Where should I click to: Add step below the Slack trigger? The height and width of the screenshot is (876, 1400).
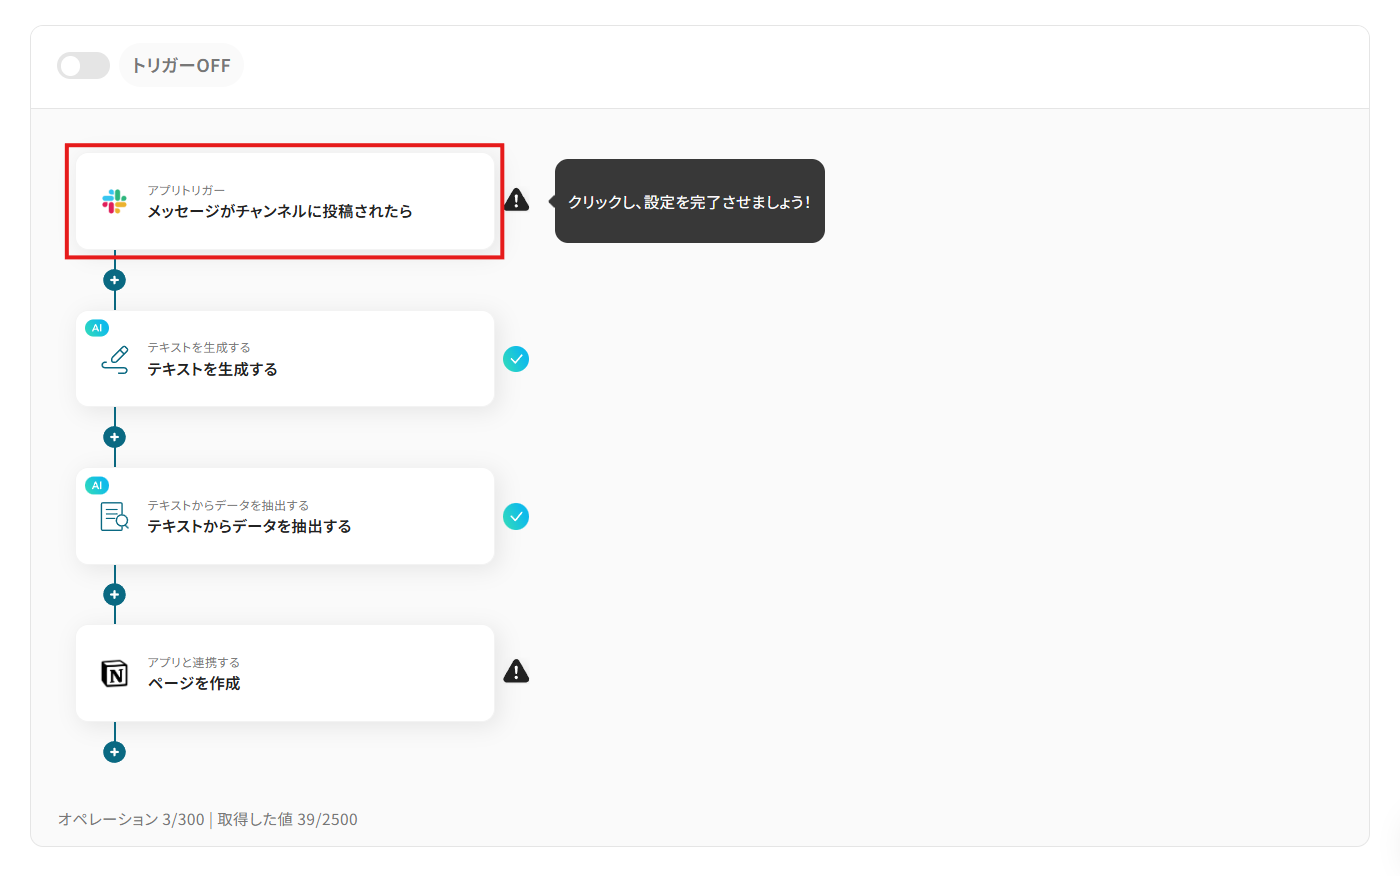(x=114, y=280)
